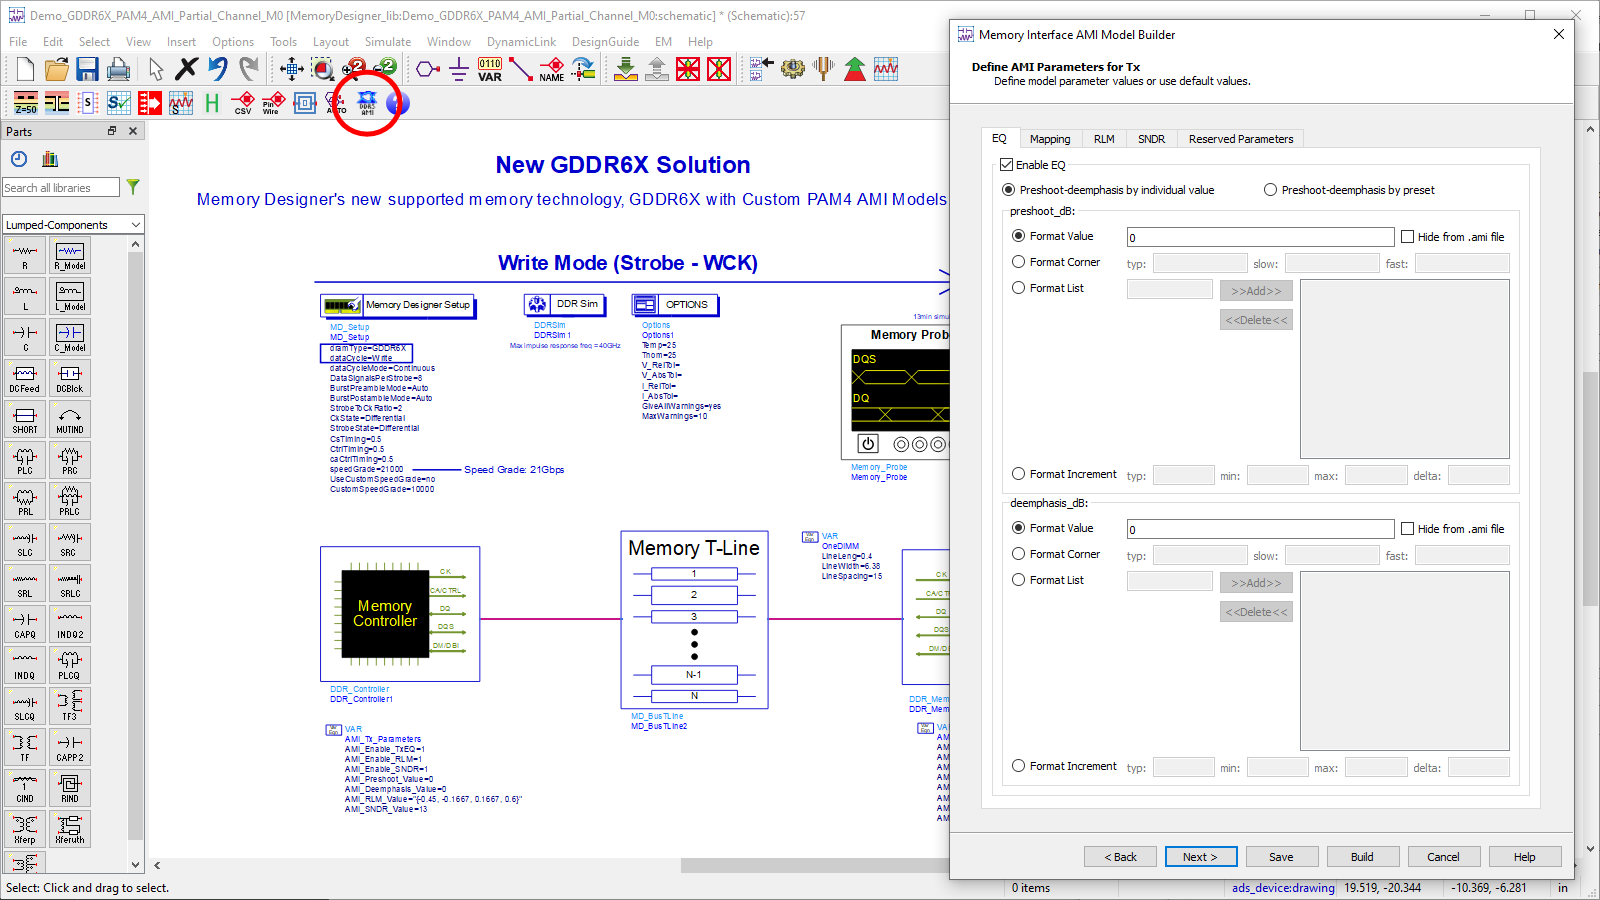The width and height of the screenshot is (1600, 900).
Task: Select the DDR5 AMI model builder tool
Action: 366,103
